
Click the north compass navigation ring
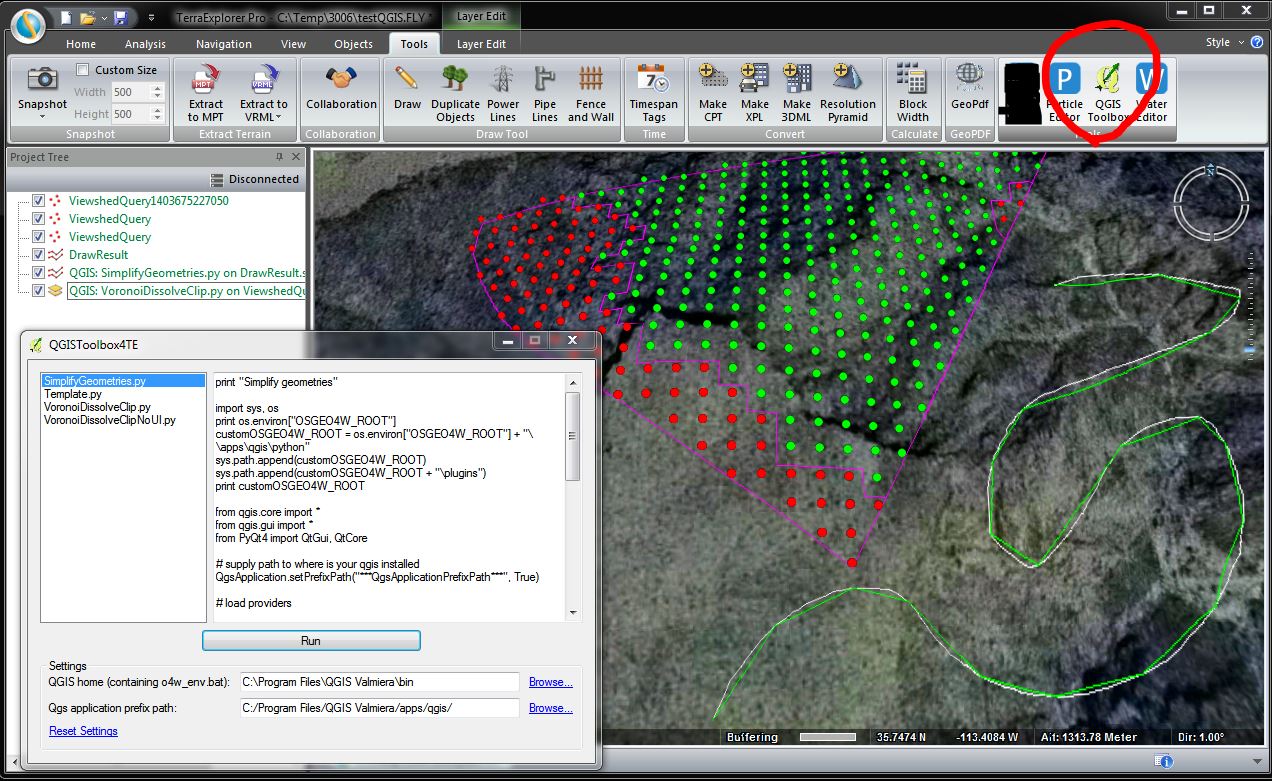click(x=1211, y=201)
